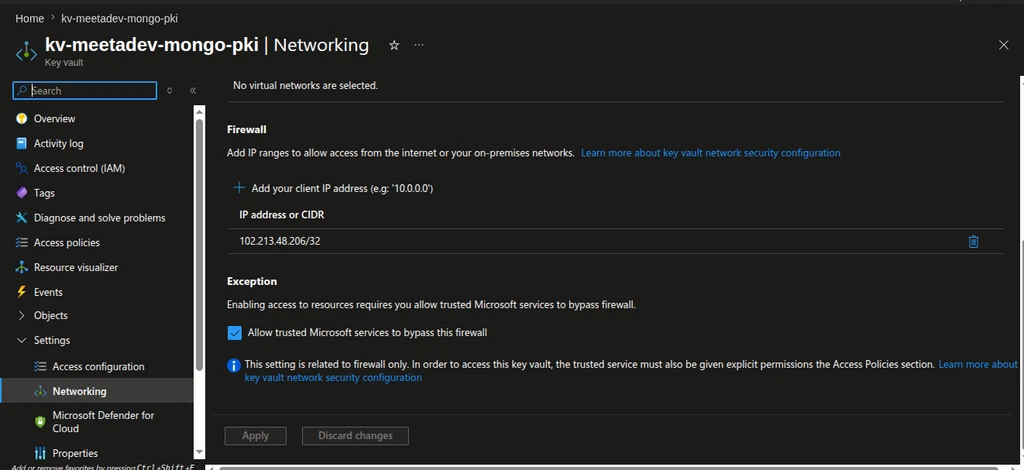
Task: Click the Overview lightbulb icon
Action: (22, 119)
